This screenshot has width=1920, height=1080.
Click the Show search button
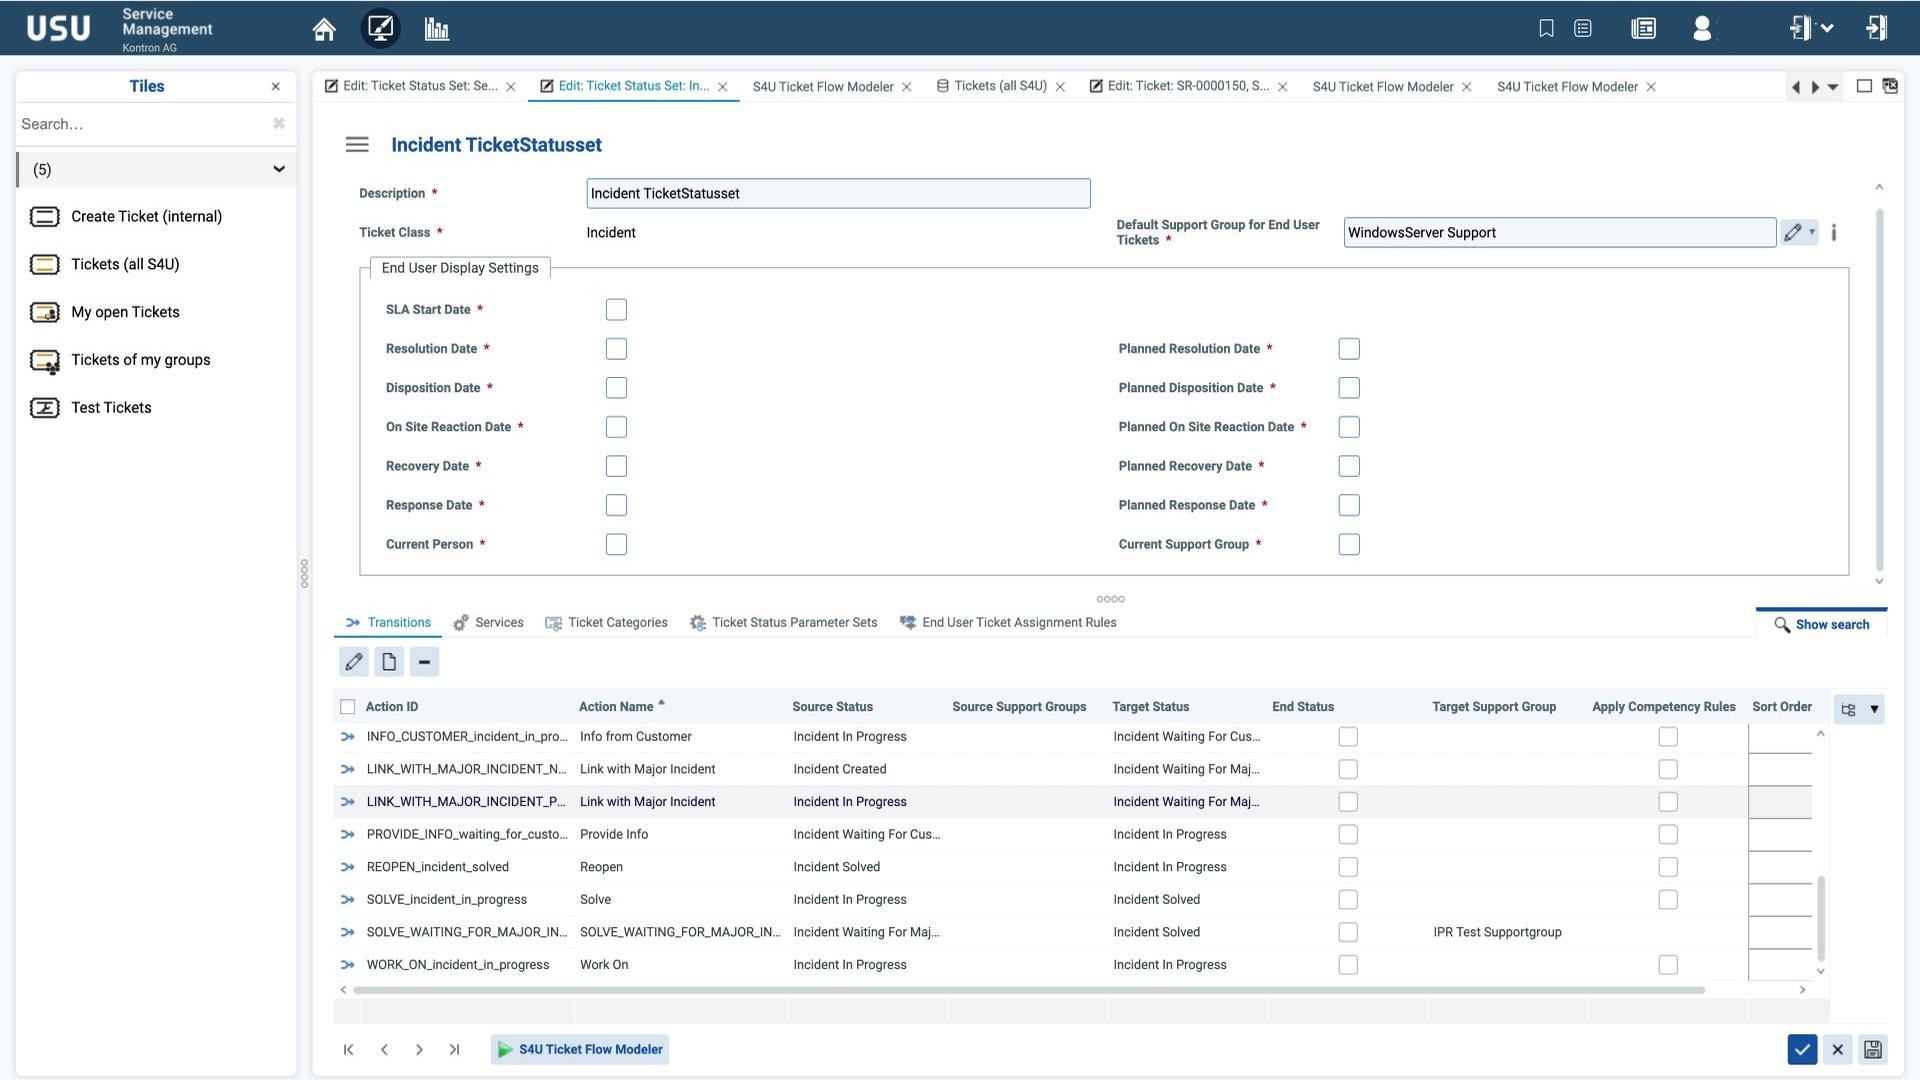pyautogui.click(x=1821, y=625)
